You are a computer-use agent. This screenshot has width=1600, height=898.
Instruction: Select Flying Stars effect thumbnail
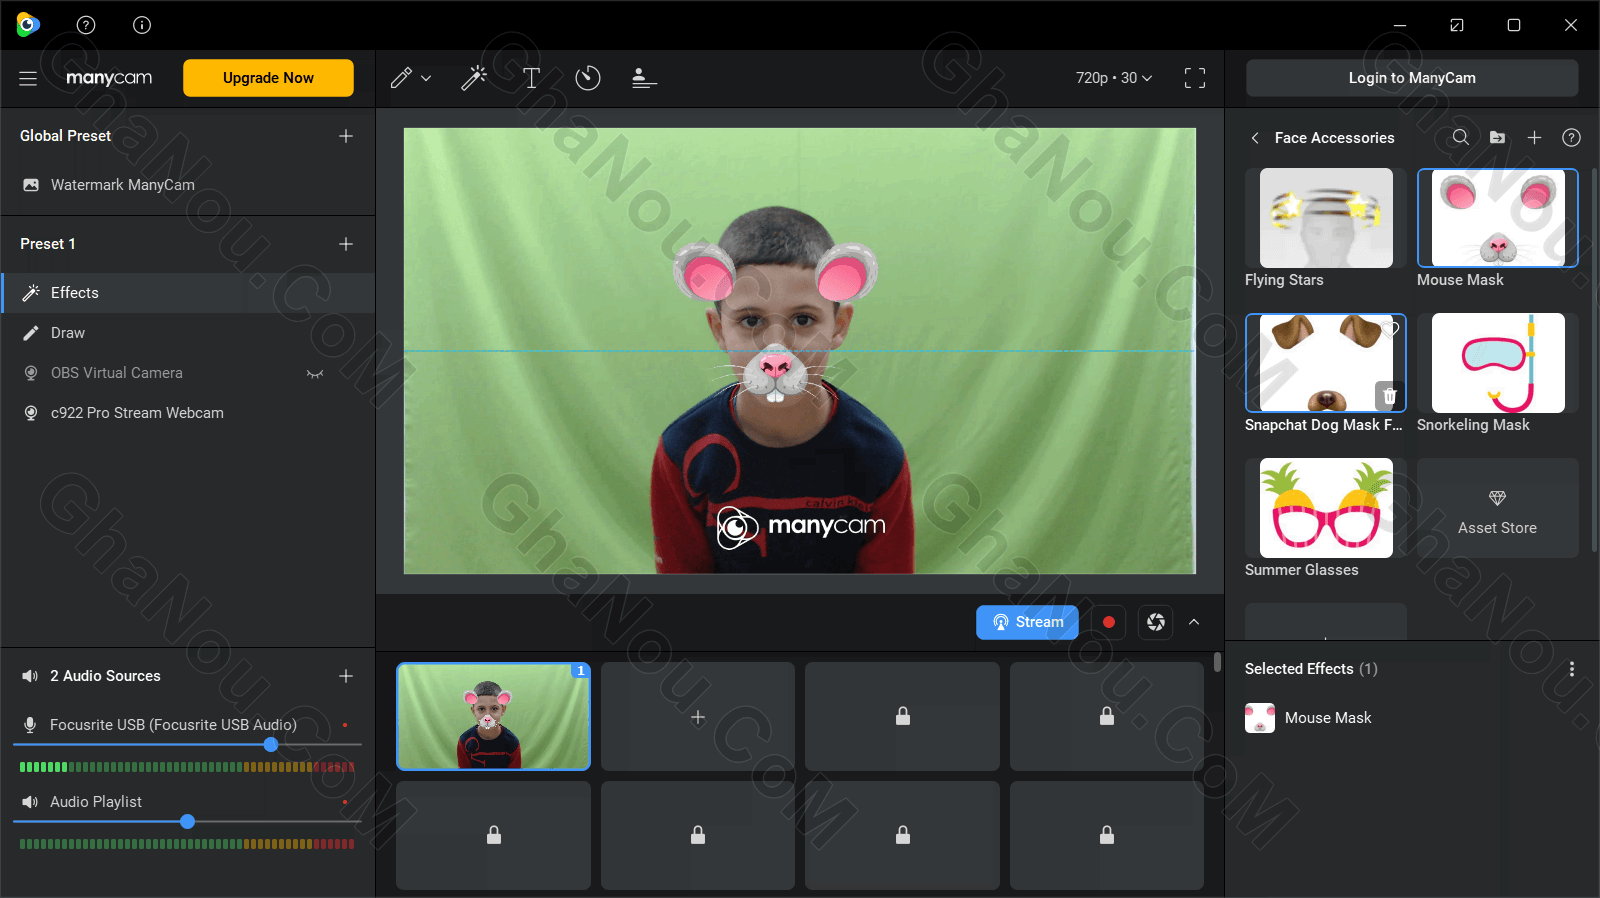click(x=1326, y=218)
